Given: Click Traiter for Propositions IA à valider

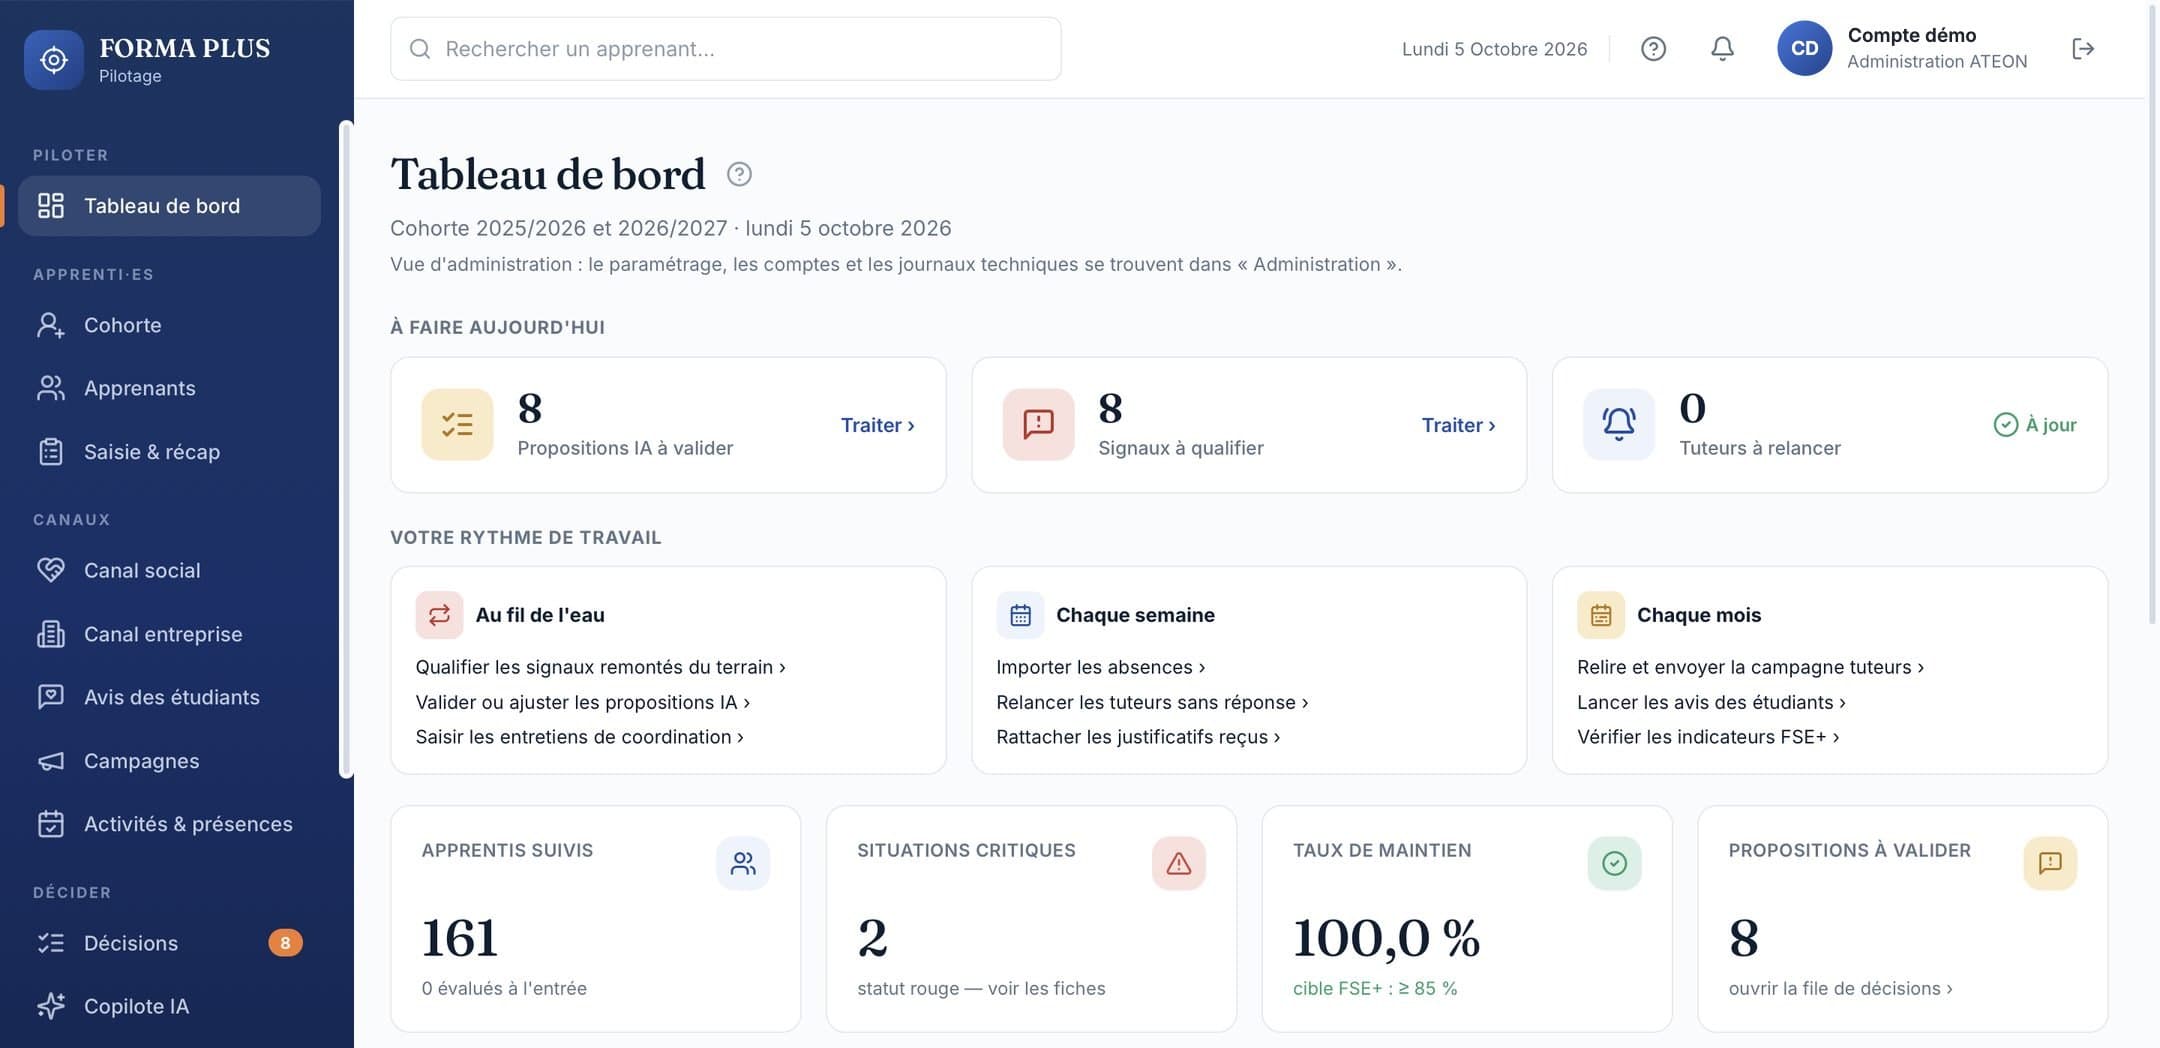Looking at the screenshot, I should pyautogui.click(x=877, y=425).
